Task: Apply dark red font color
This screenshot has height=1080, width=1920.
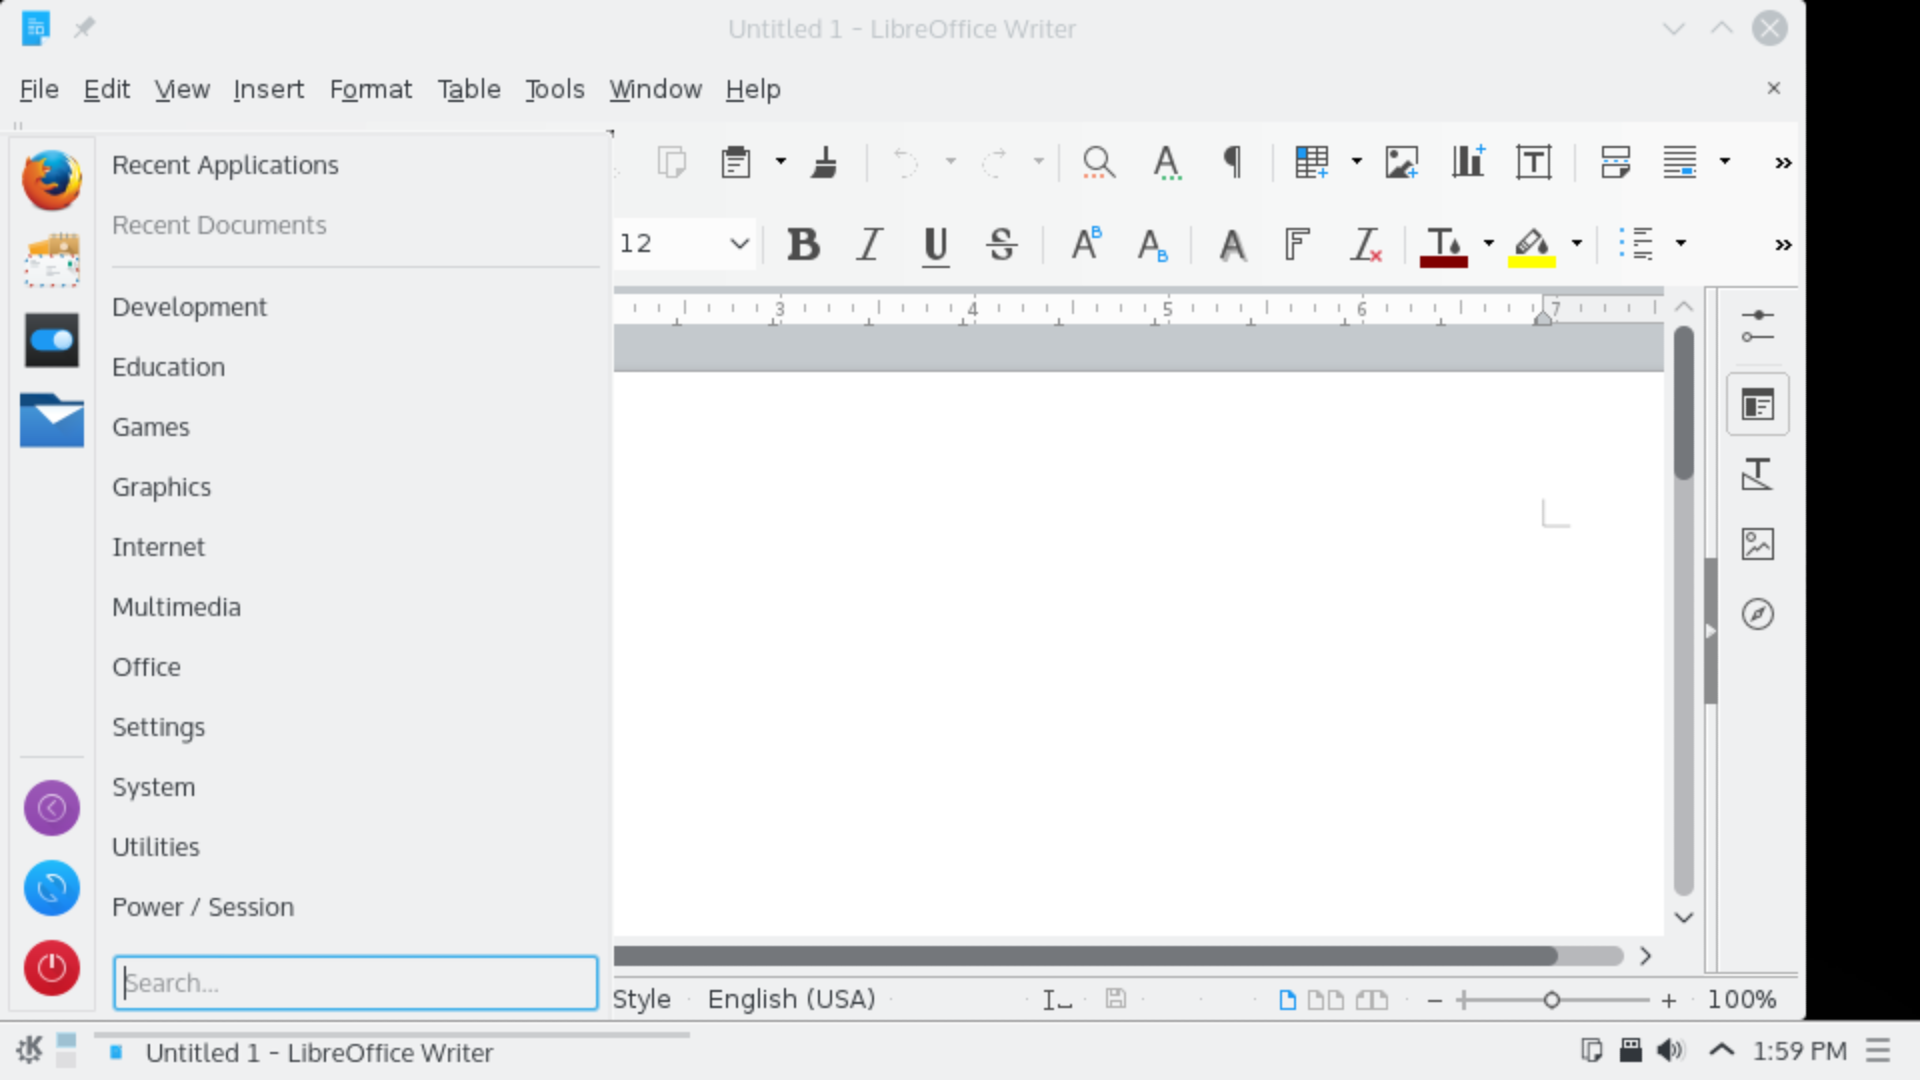Action: 1443,246
